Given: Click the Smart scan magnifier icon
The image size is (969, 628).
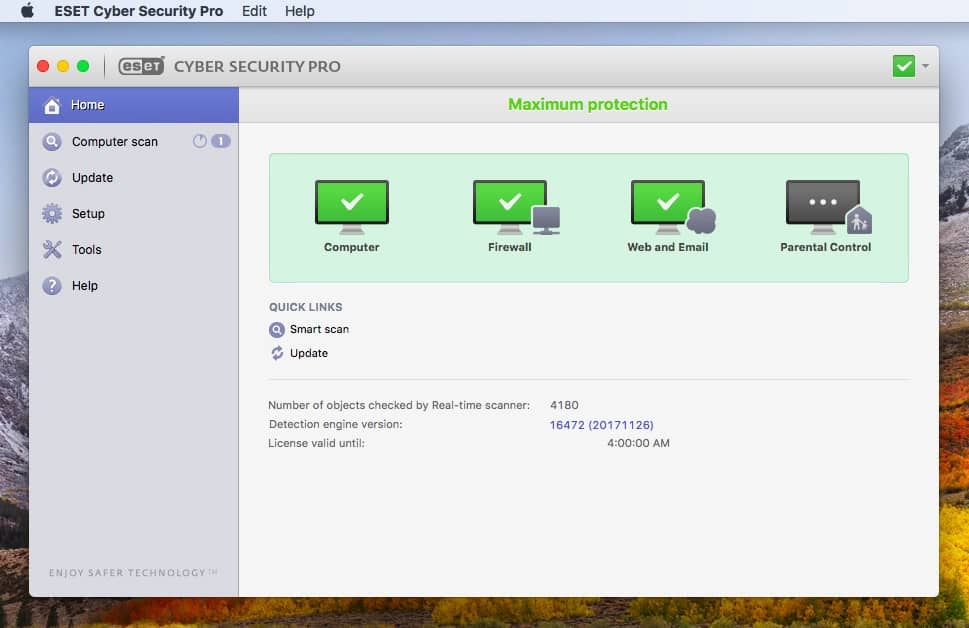Looking at the screenshot, I should coord(276,329).
